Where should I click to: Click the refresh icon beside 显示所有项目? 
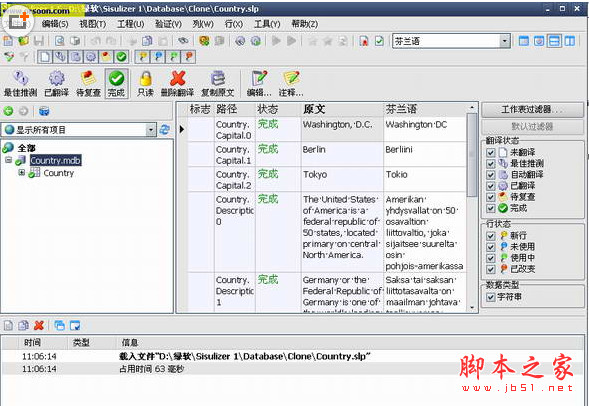[x=164, y=130]
